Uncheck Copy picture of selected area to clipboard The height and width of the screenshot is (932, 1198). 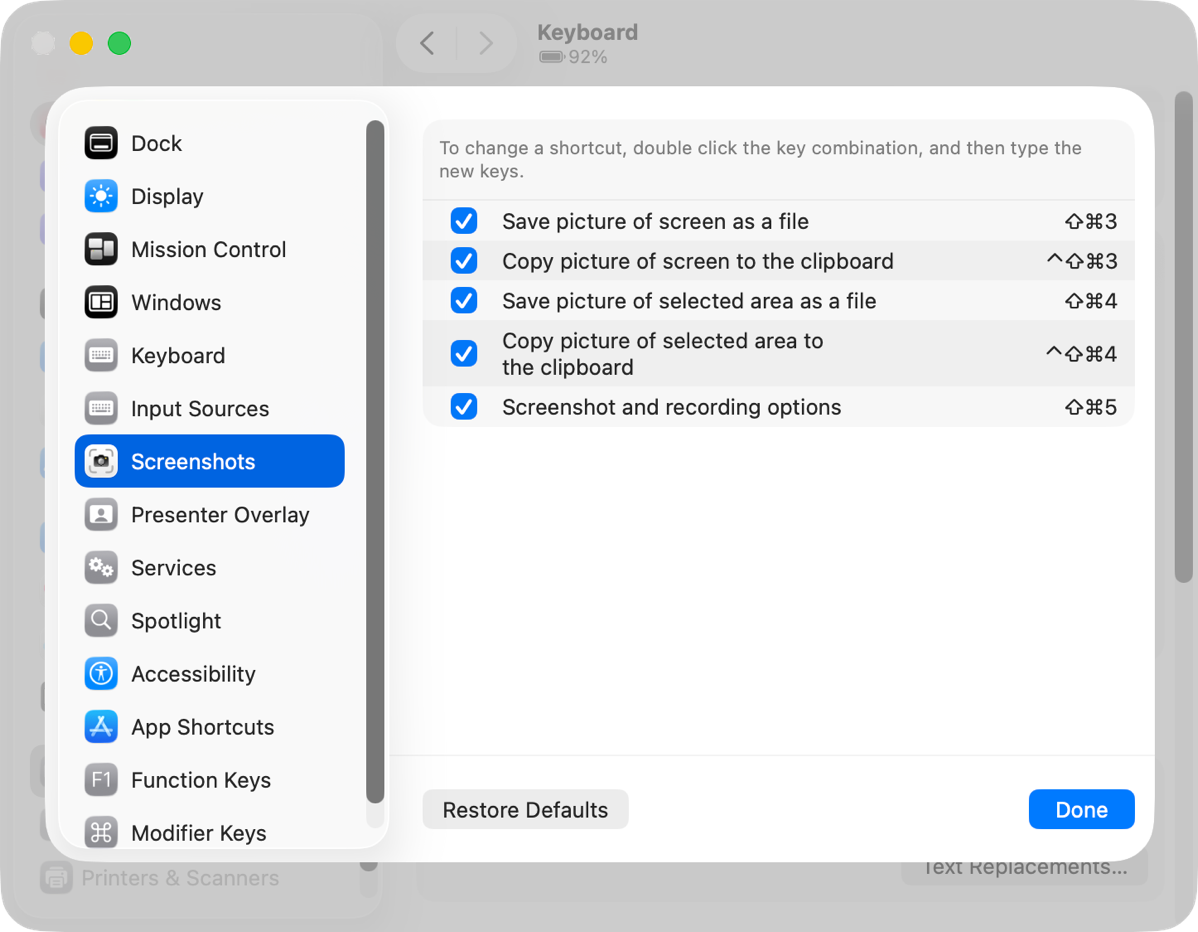point(464,353)
